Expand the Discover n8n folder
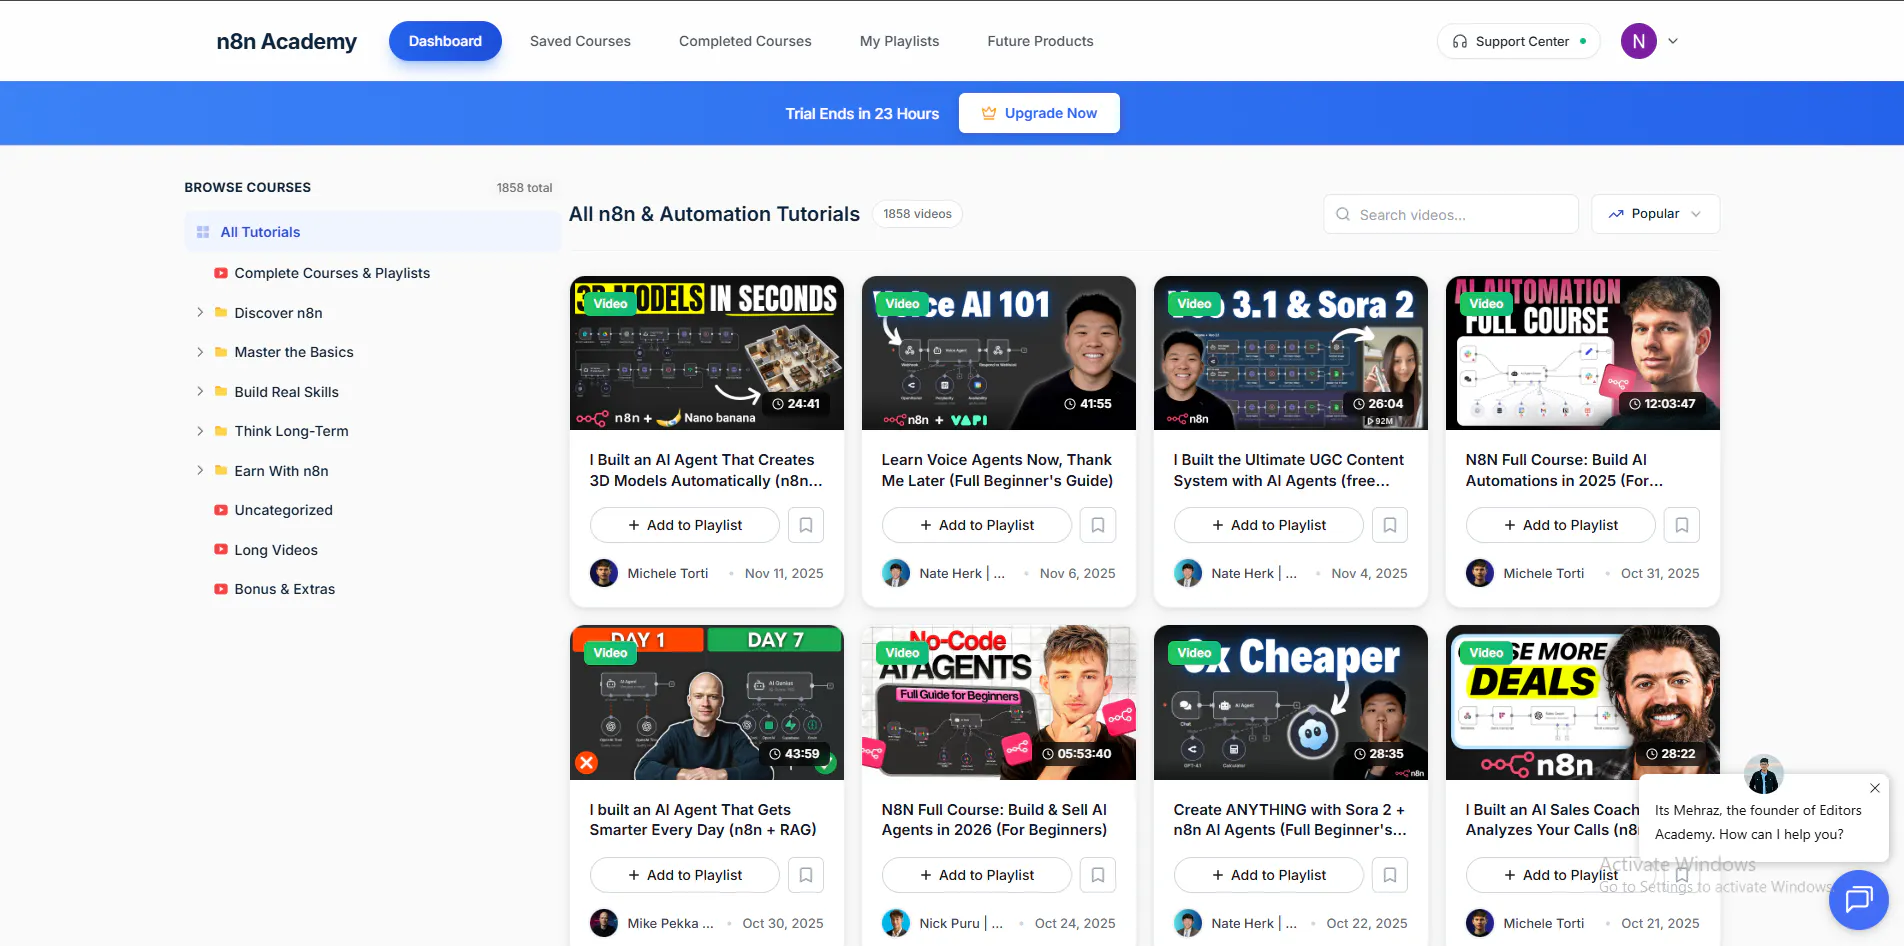 tap(200, 312)
